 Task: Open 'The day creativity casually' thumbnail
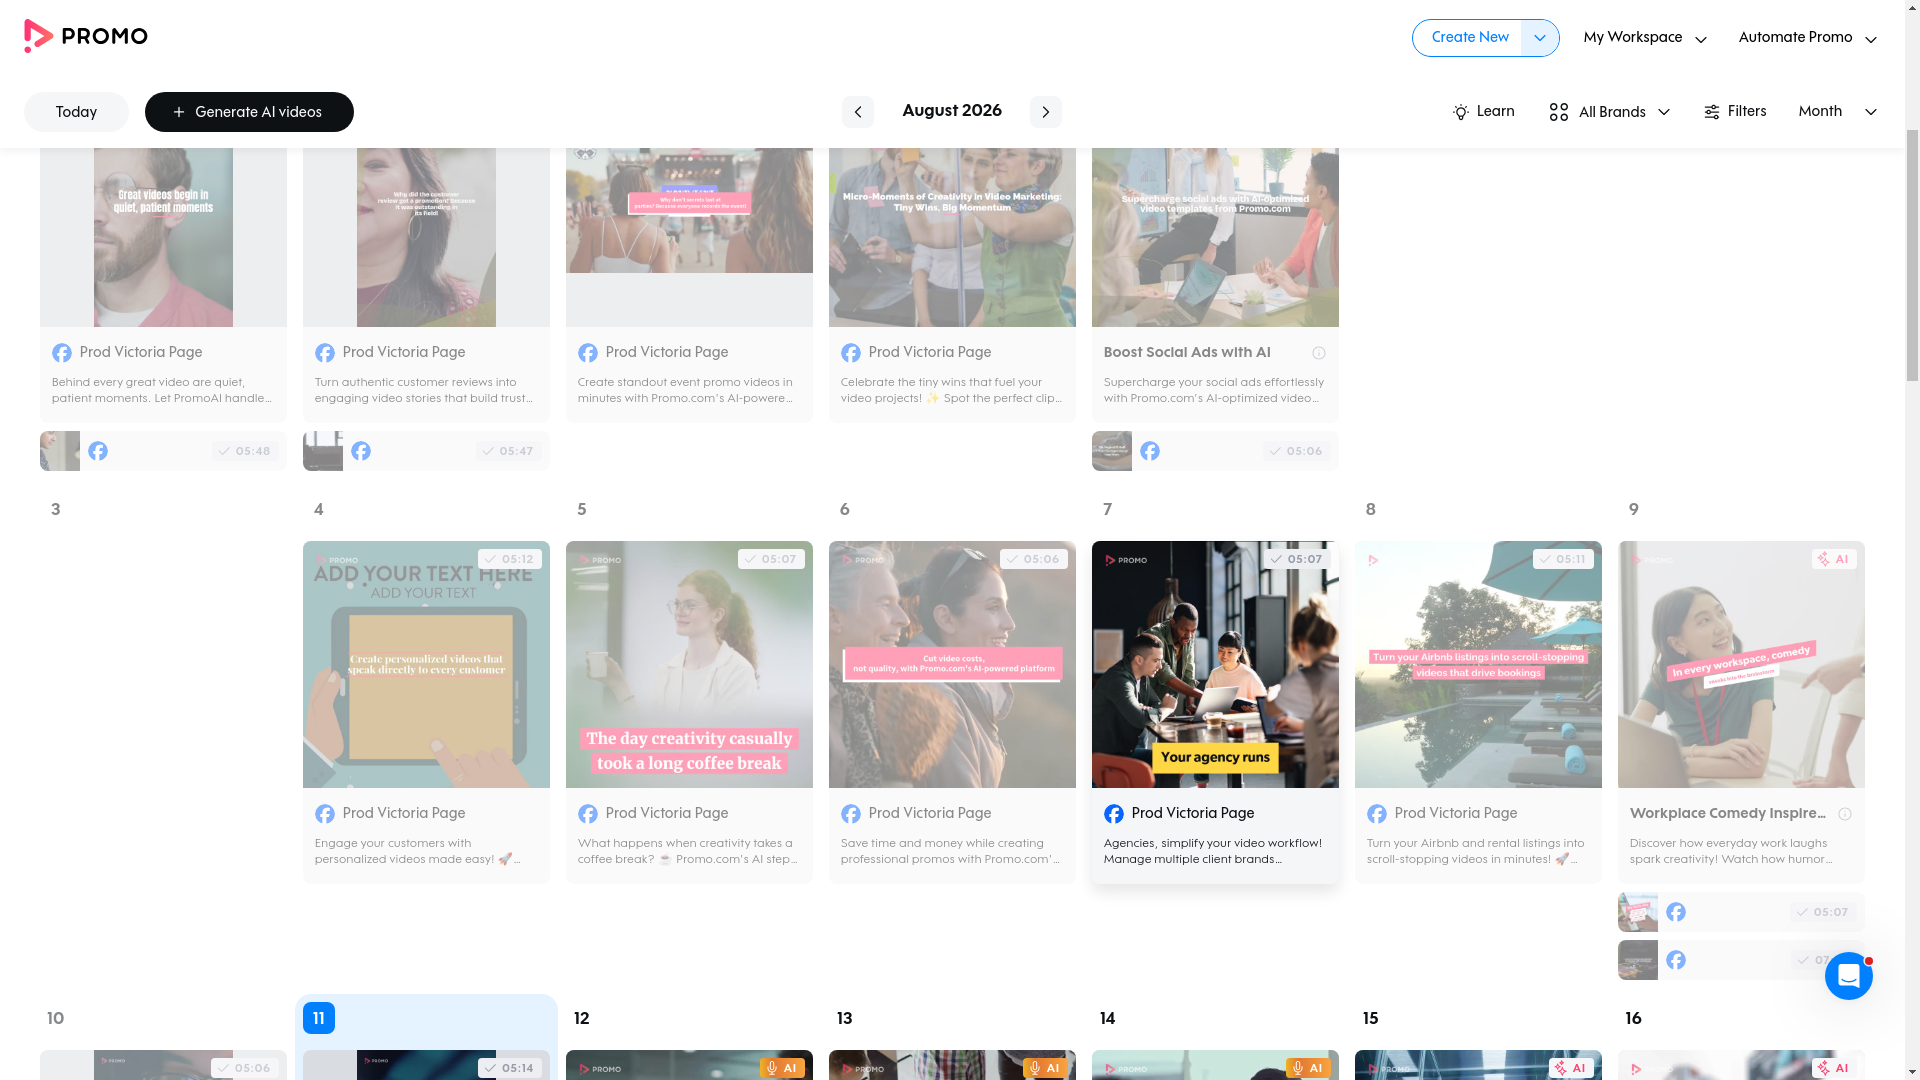pyautogui.click(x=689, y=665)
